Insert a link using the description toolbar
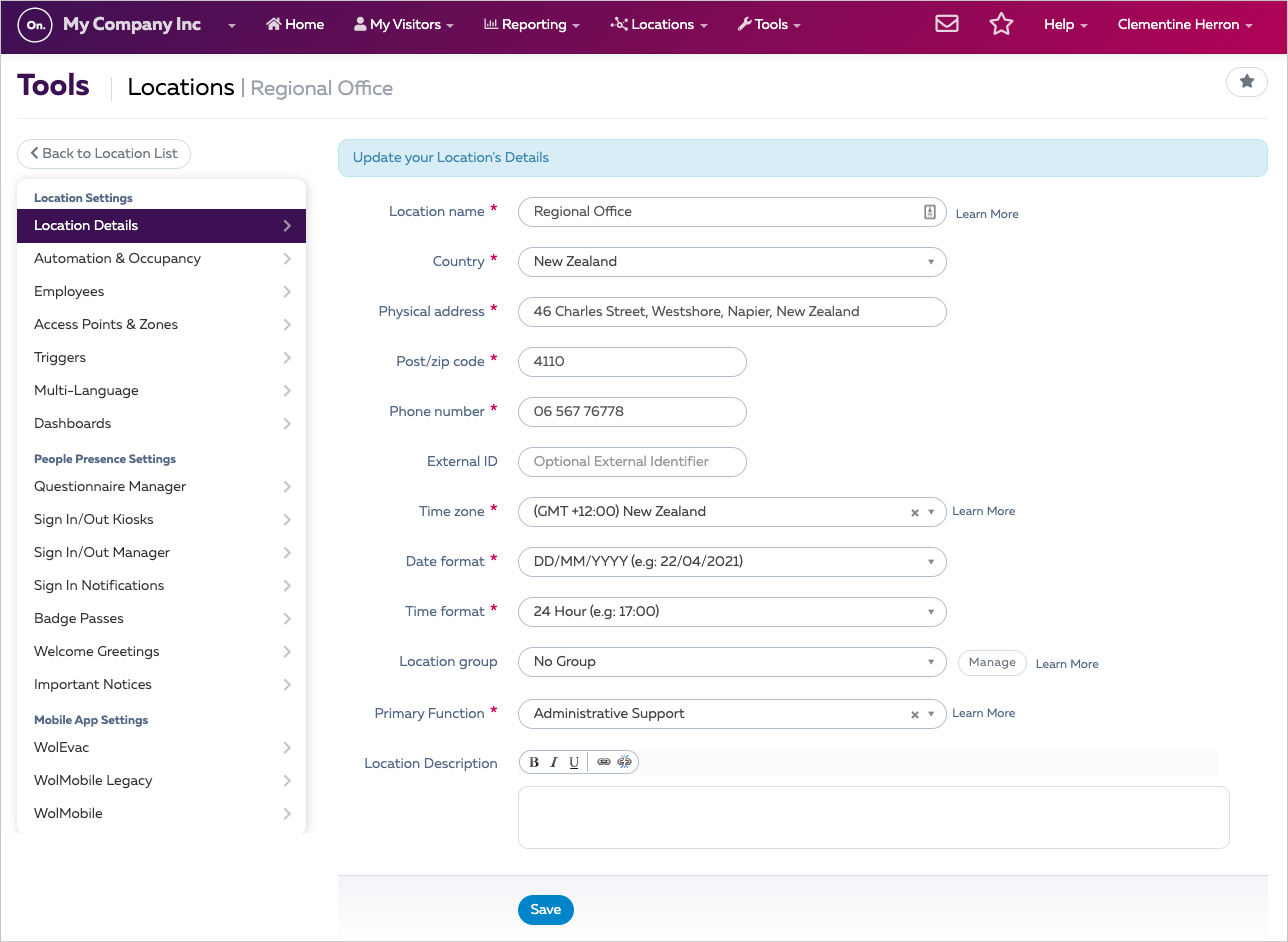The image size is (1288, 942). point(603,761)
